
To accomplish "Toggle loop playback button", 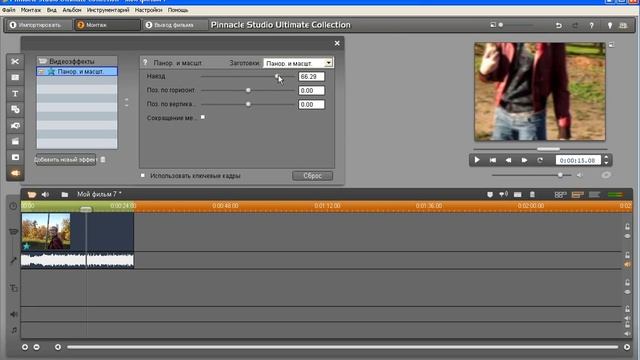I will tap(540, 160).
